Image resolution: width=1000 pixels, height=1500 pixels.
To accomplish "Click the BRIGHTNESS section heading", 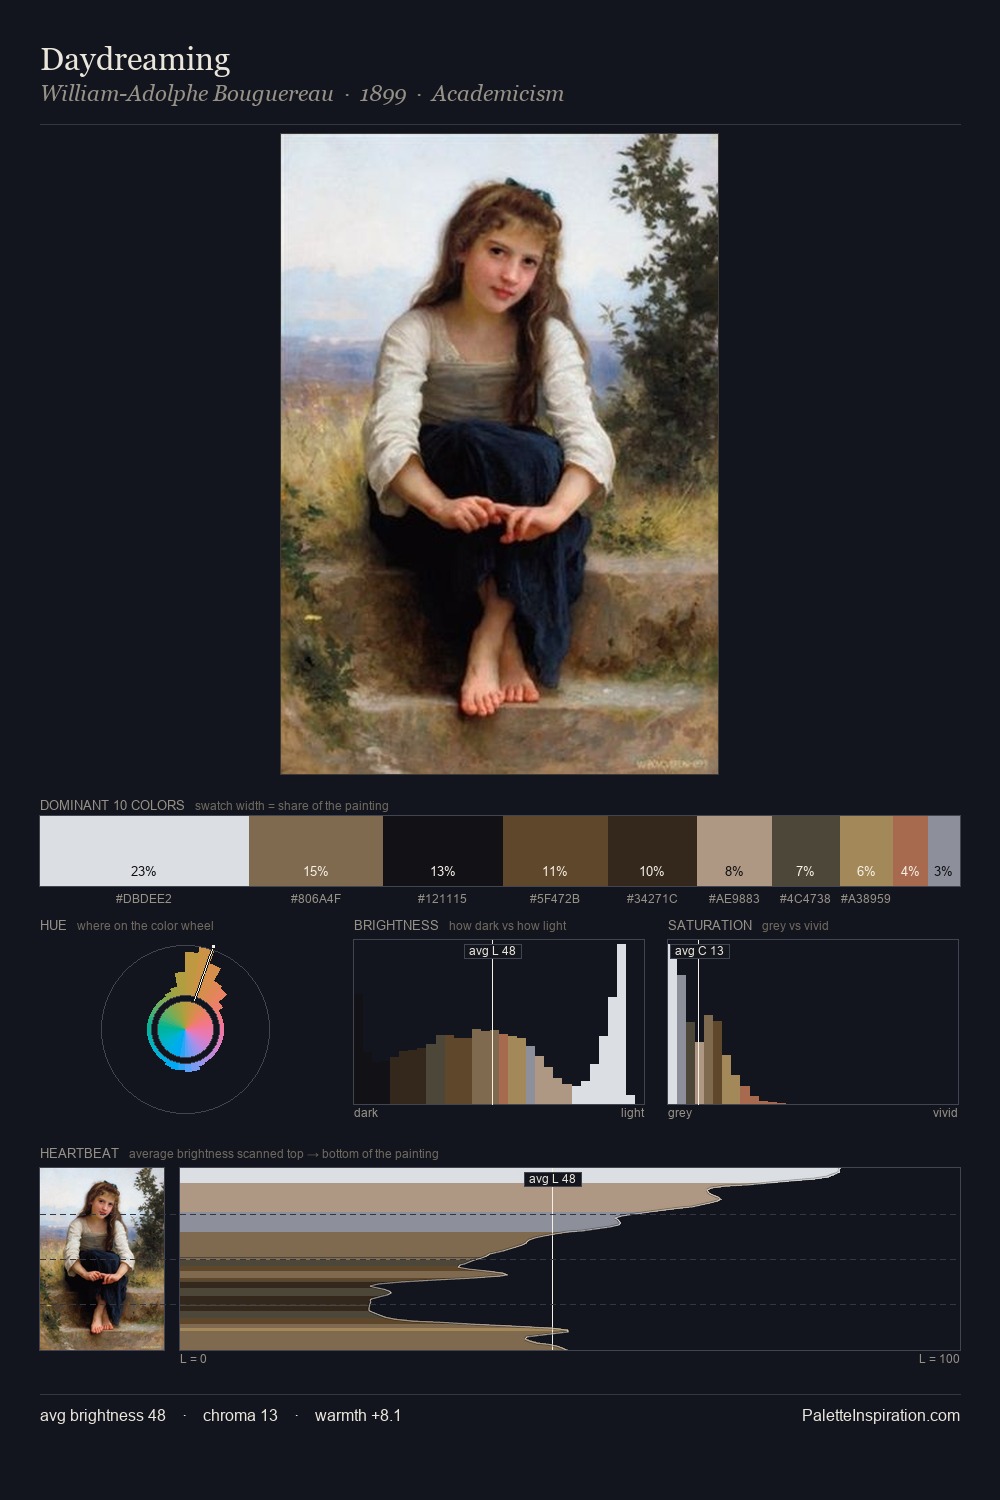I will (396, 925).
